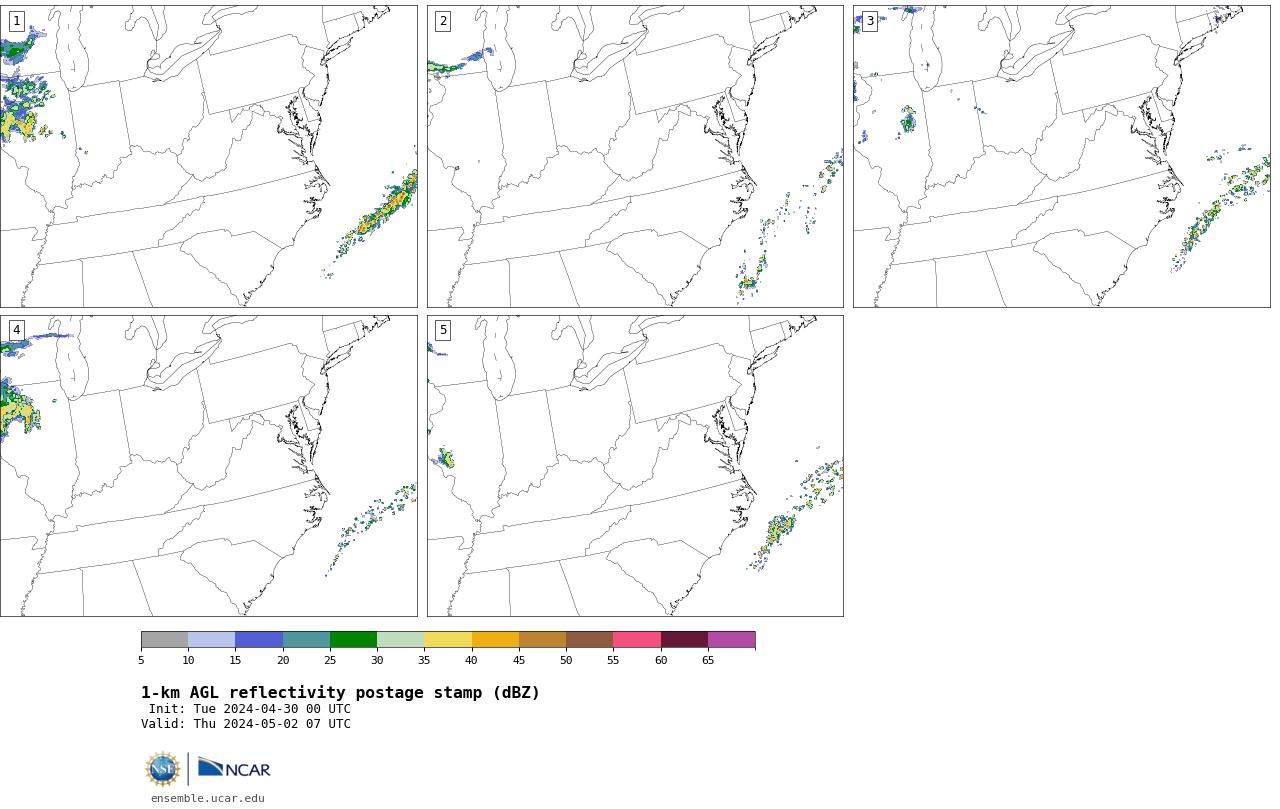Click the colorbar tick label 65
This screenshot has width=1280, height=809.
coord(708,660)
